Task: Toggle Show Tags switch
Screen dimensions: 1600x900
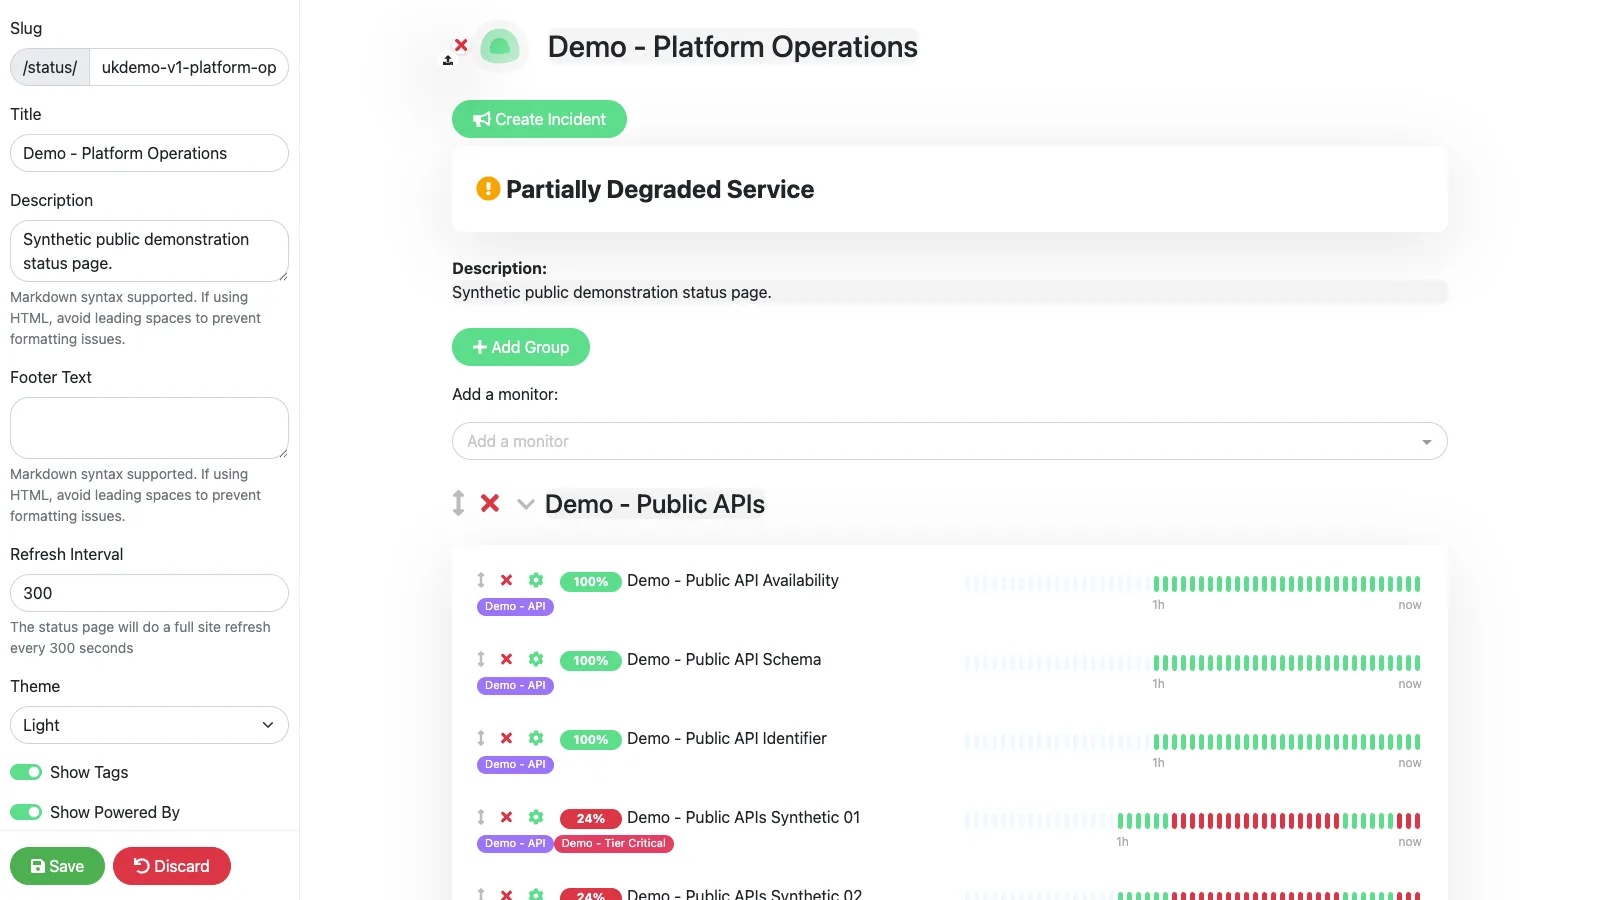Action: [x=26, y=772]
